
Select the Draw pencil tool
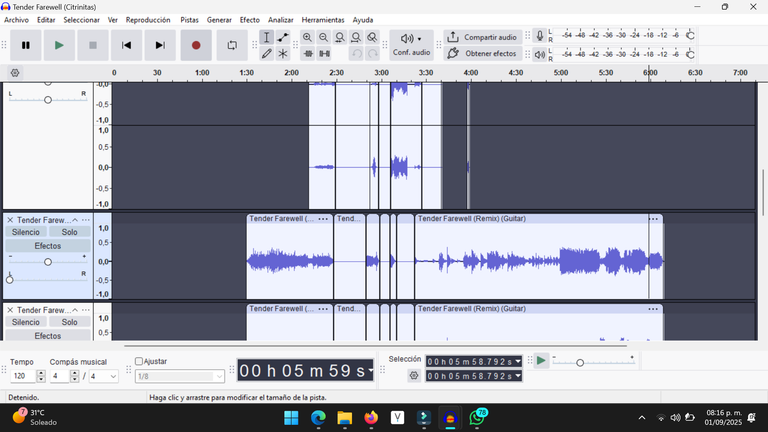point(266,53)
